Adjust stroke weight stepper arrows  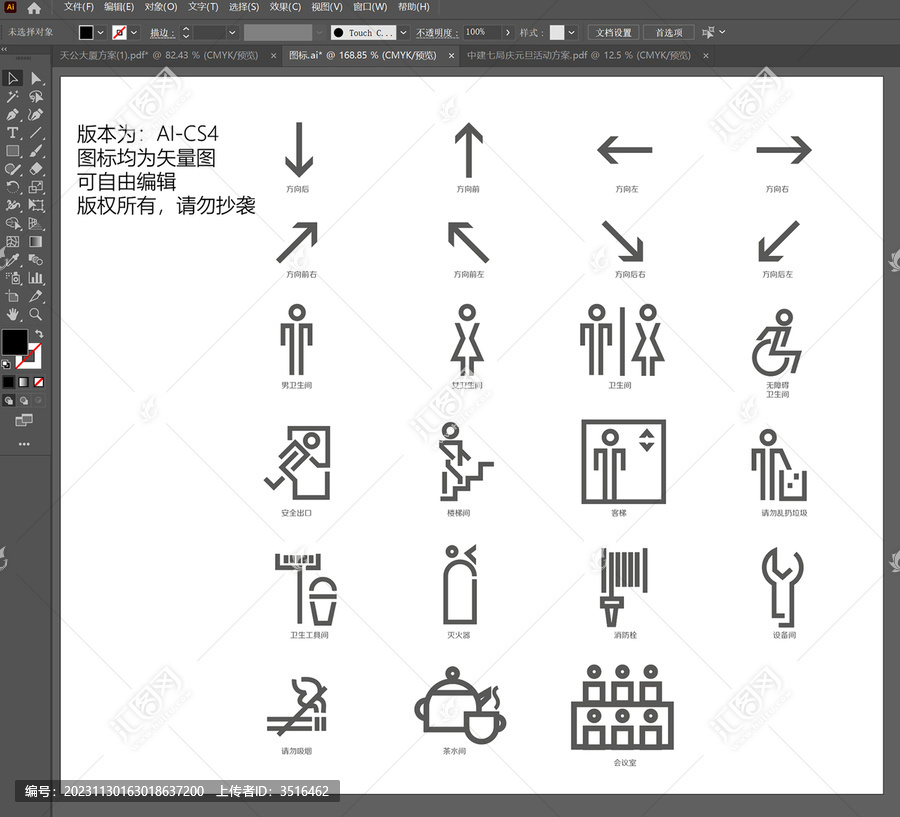click(186, 33)
